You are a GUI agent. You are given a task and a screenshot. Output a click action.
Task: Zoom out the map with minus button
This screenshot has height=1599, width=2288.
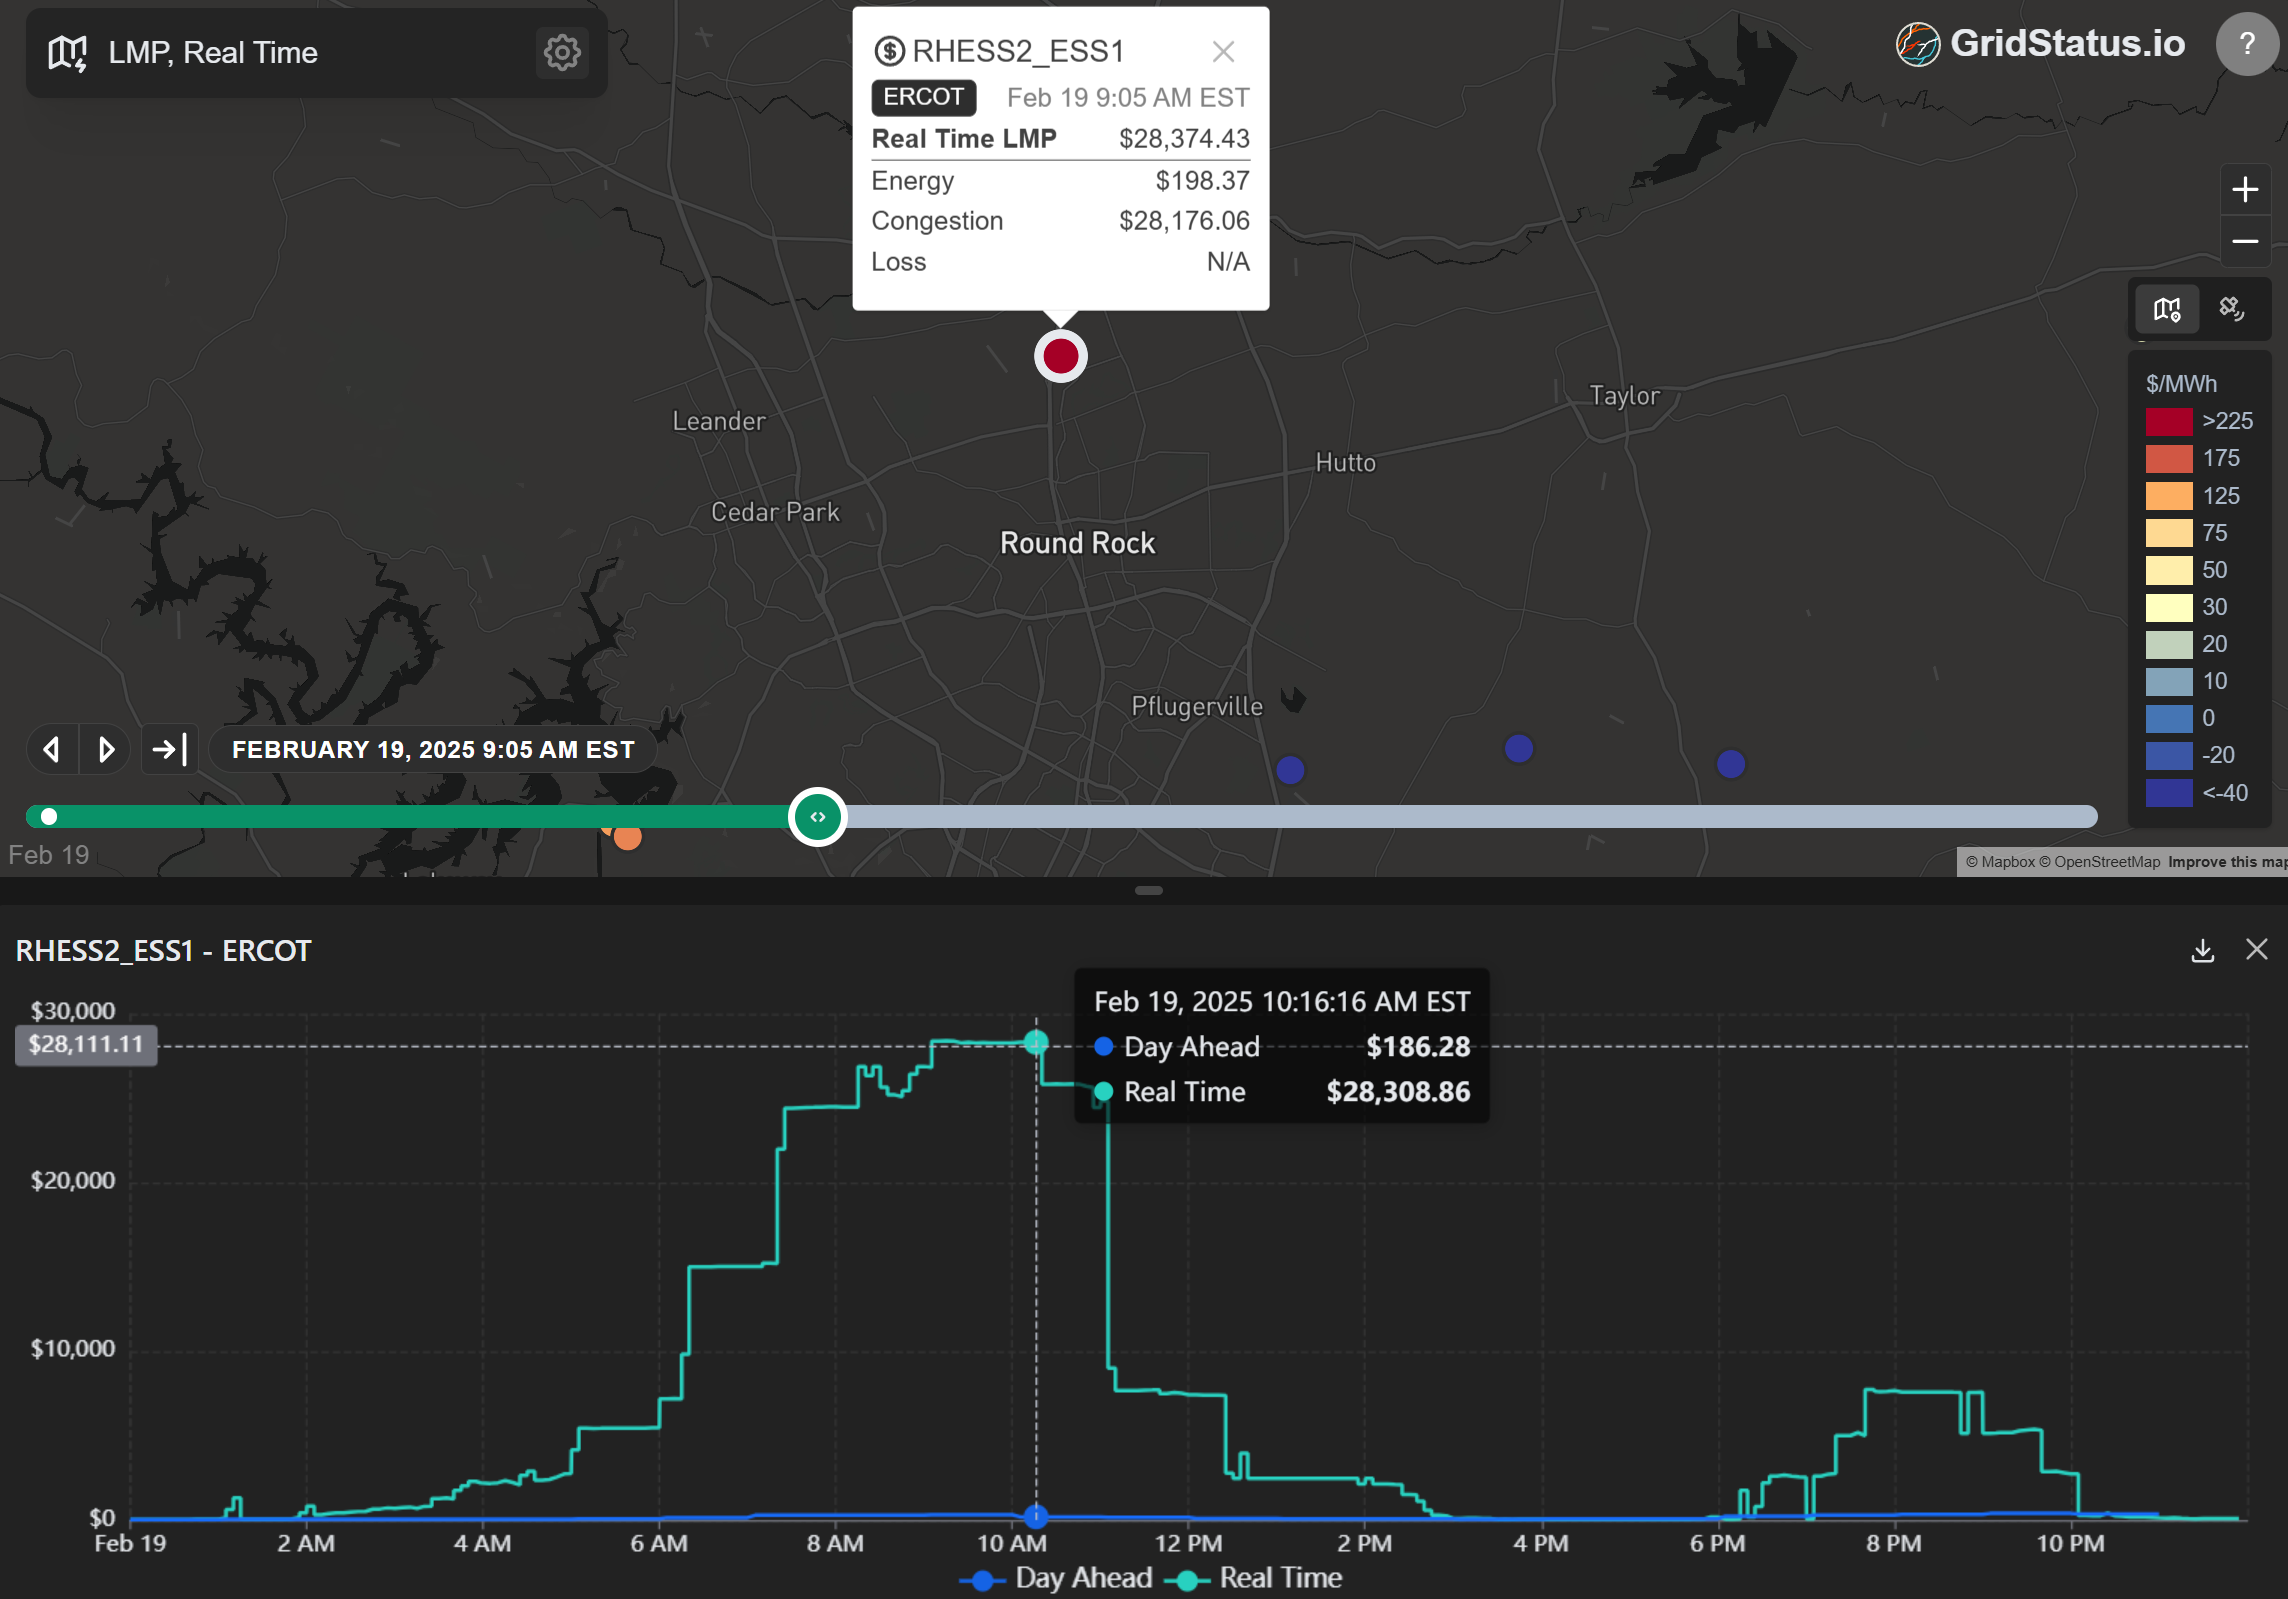click(x=2245, y=242)
